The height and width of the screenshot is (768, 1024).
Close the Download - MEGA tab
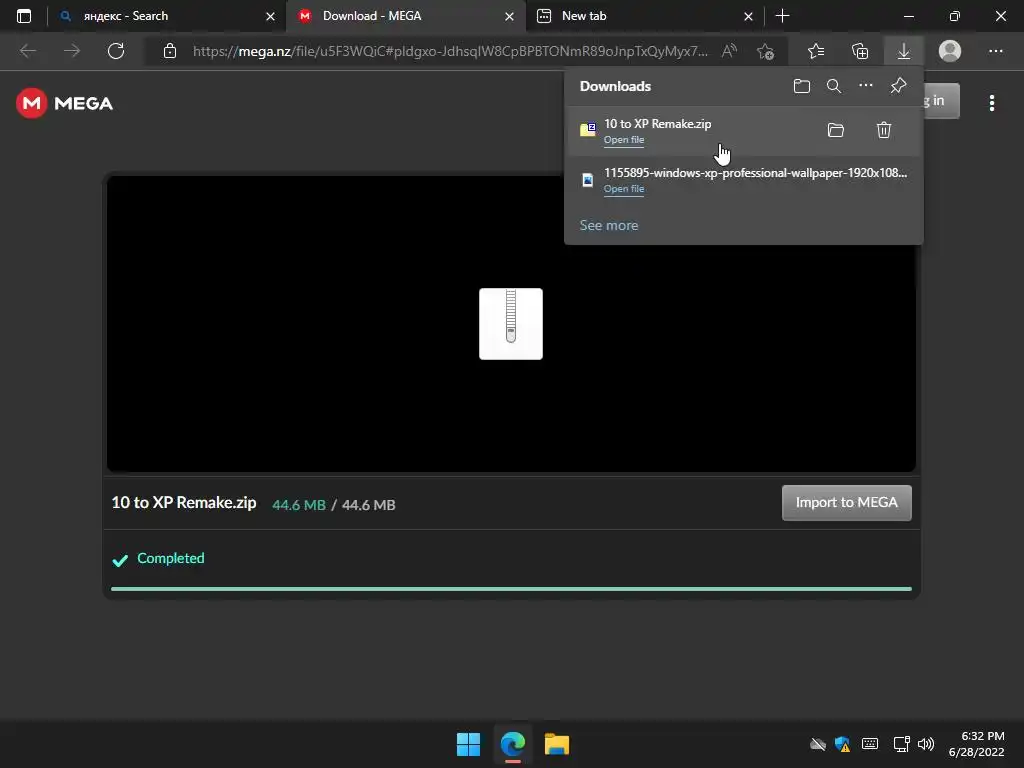click(509, 16)
